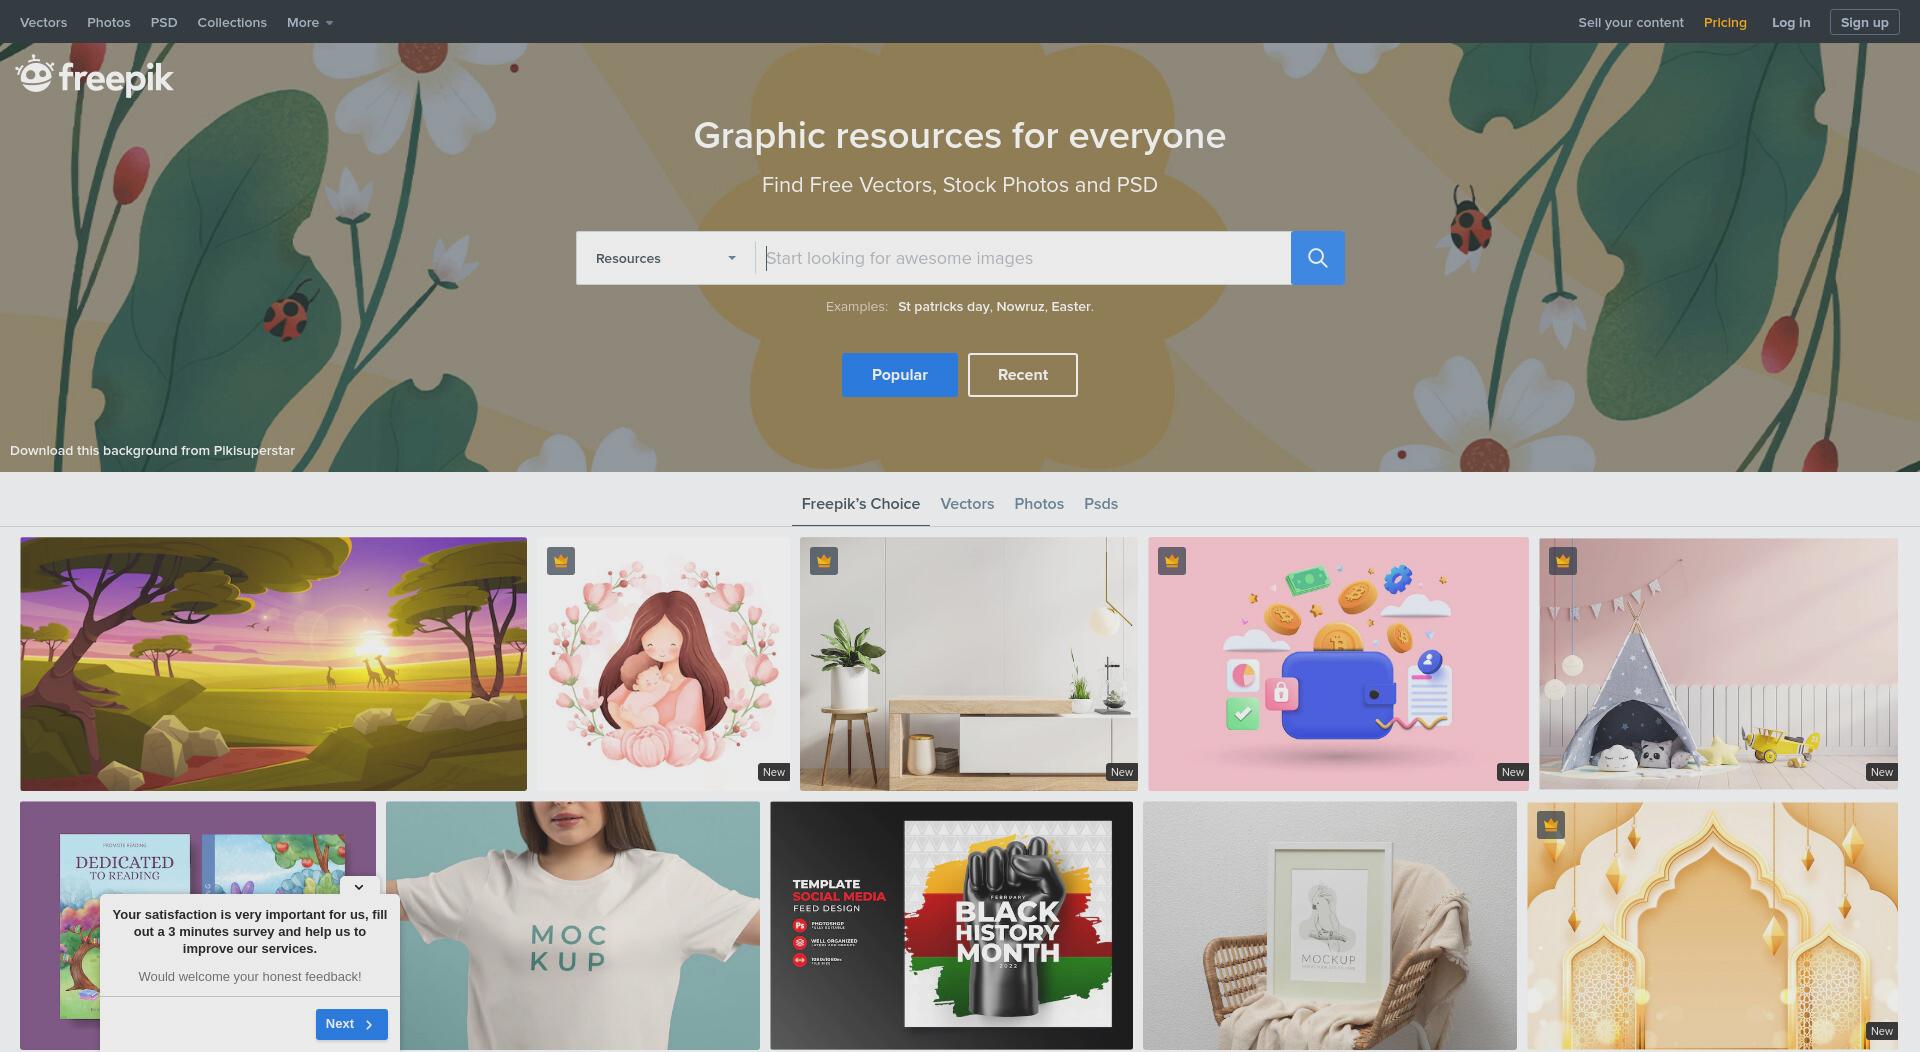The height and width of the screenshot is (1052, 1920).
Task: Click the Freepik logo
Action: pos(95,76)
